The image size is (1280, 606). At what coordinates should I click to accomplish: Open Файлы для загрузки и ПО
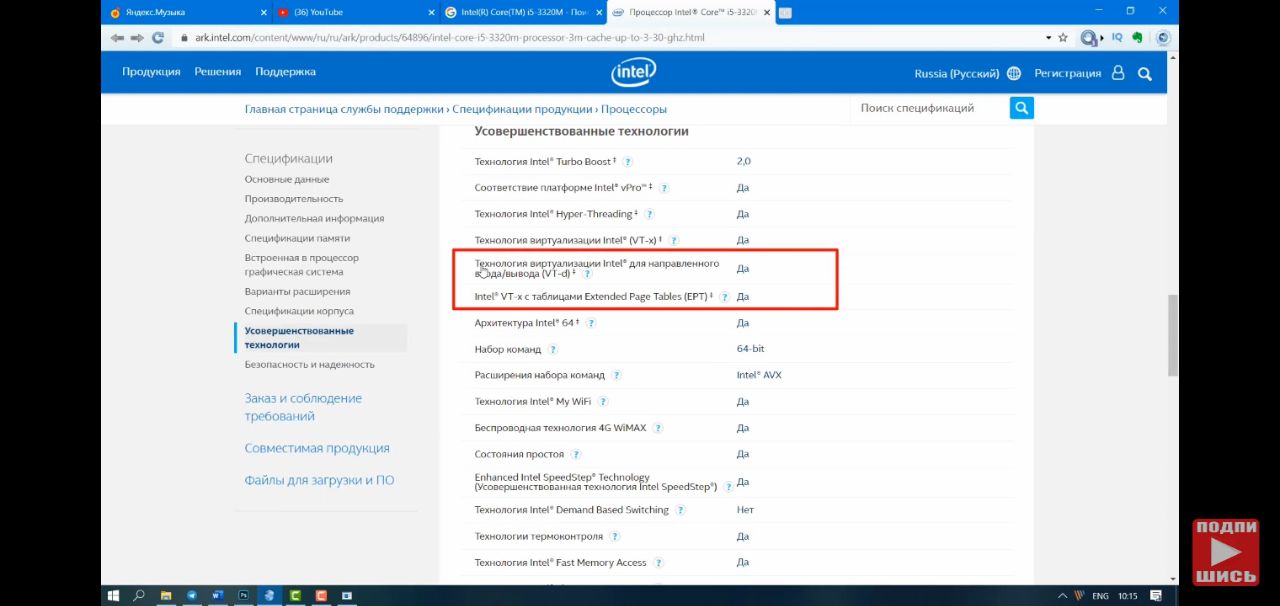click(319, 481)
